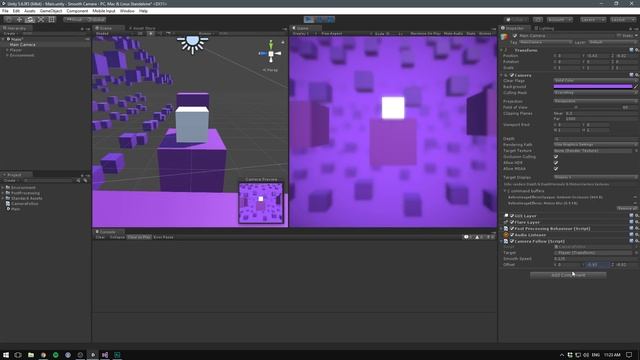Toggle the Allow MSAA checkbox
This screenshot has height=360, width=640.
coord(556,169)
